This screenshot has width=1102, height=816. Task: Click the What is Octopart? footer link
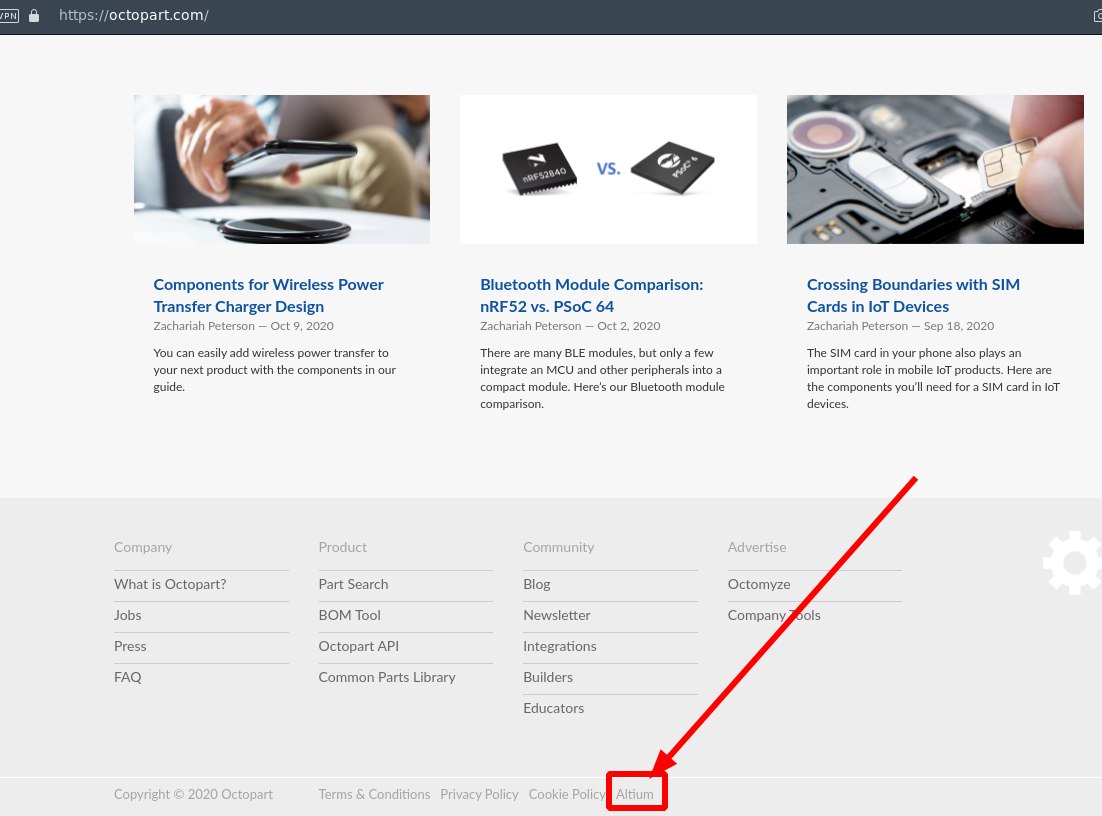pyautogui.click(x=170, y=584)
